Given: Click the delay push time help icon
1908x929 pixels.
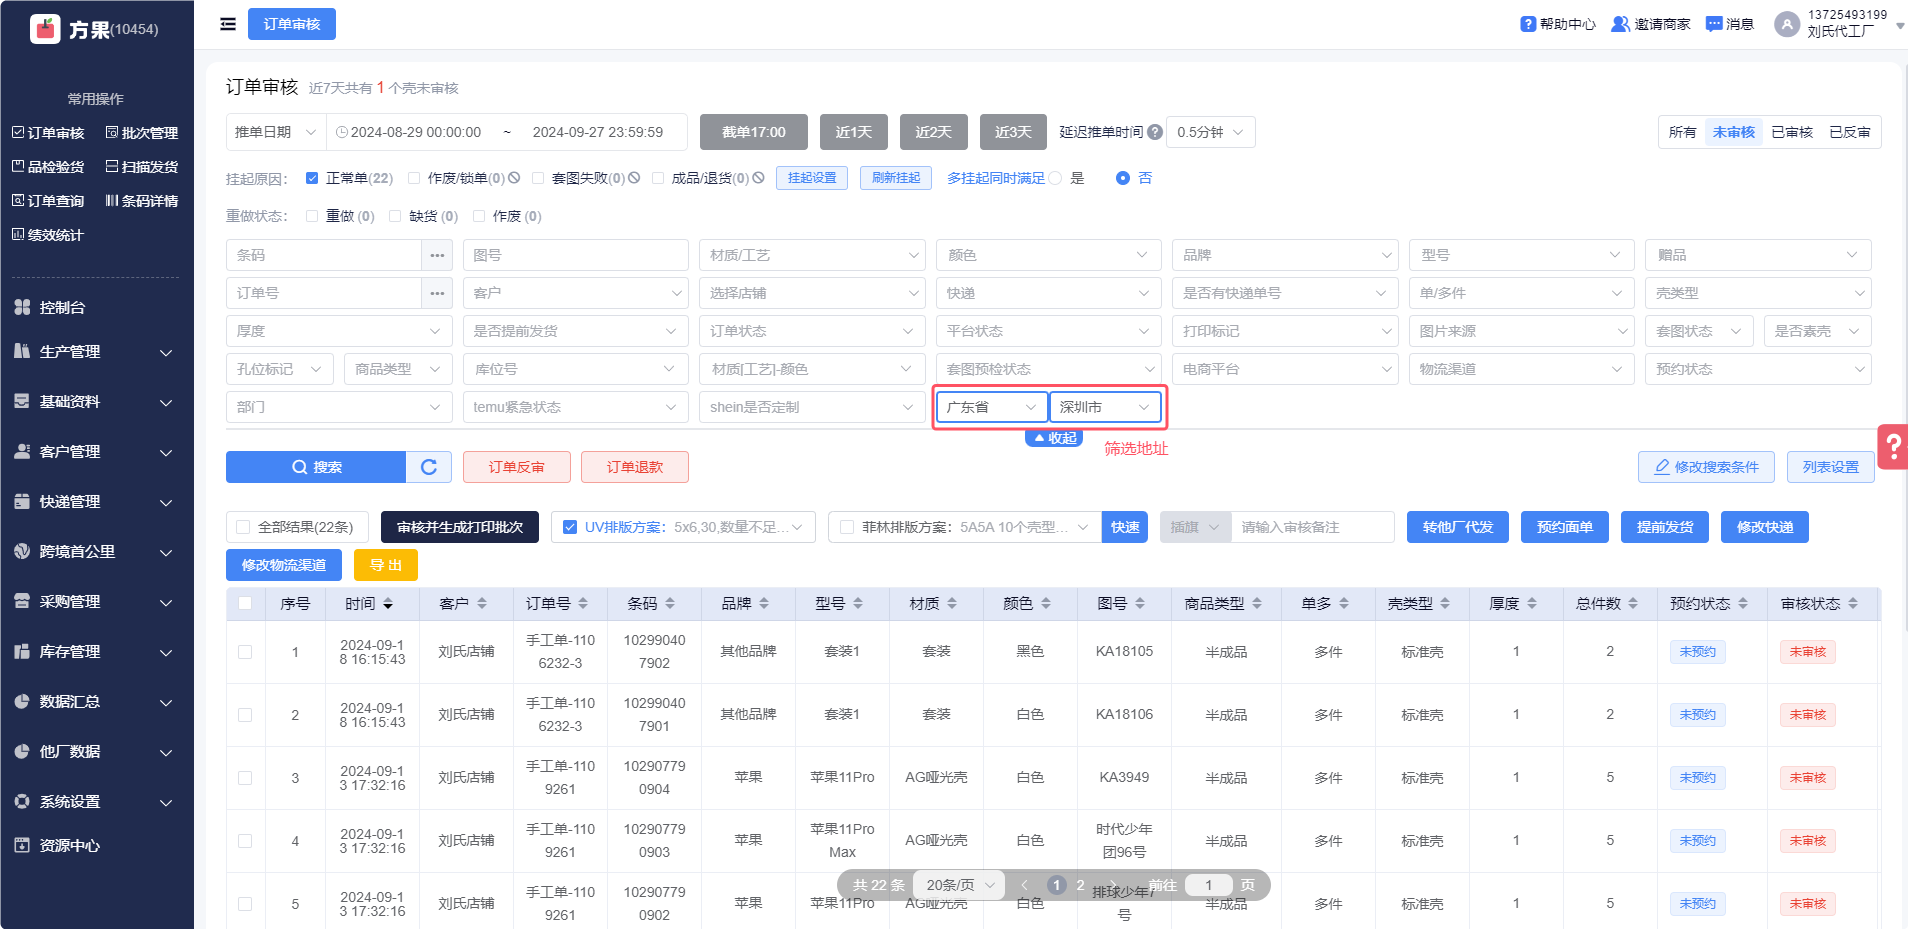Looking at the screenshot, I should click(1155, 132).
